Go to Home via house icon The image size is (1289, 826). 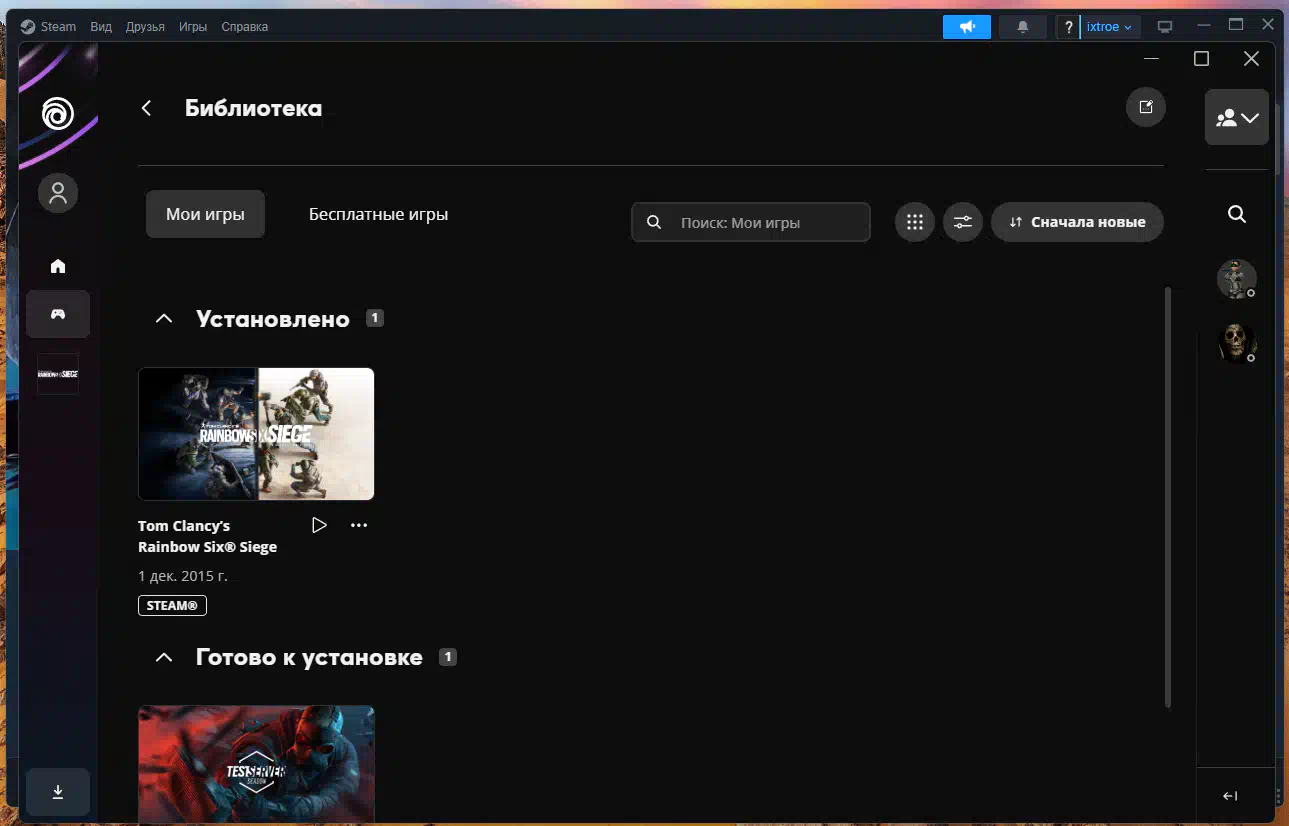[x=58, y=266]
